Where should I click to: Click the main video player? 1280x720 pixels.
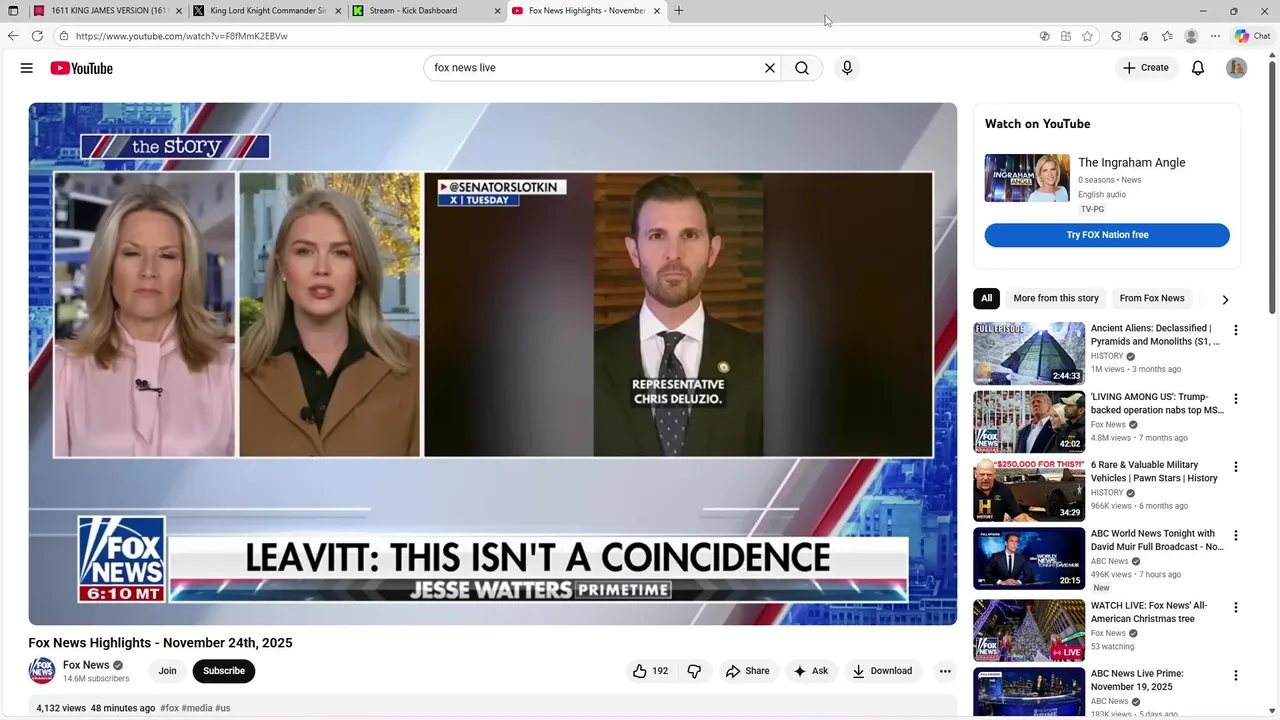click(x=492, y=364)
